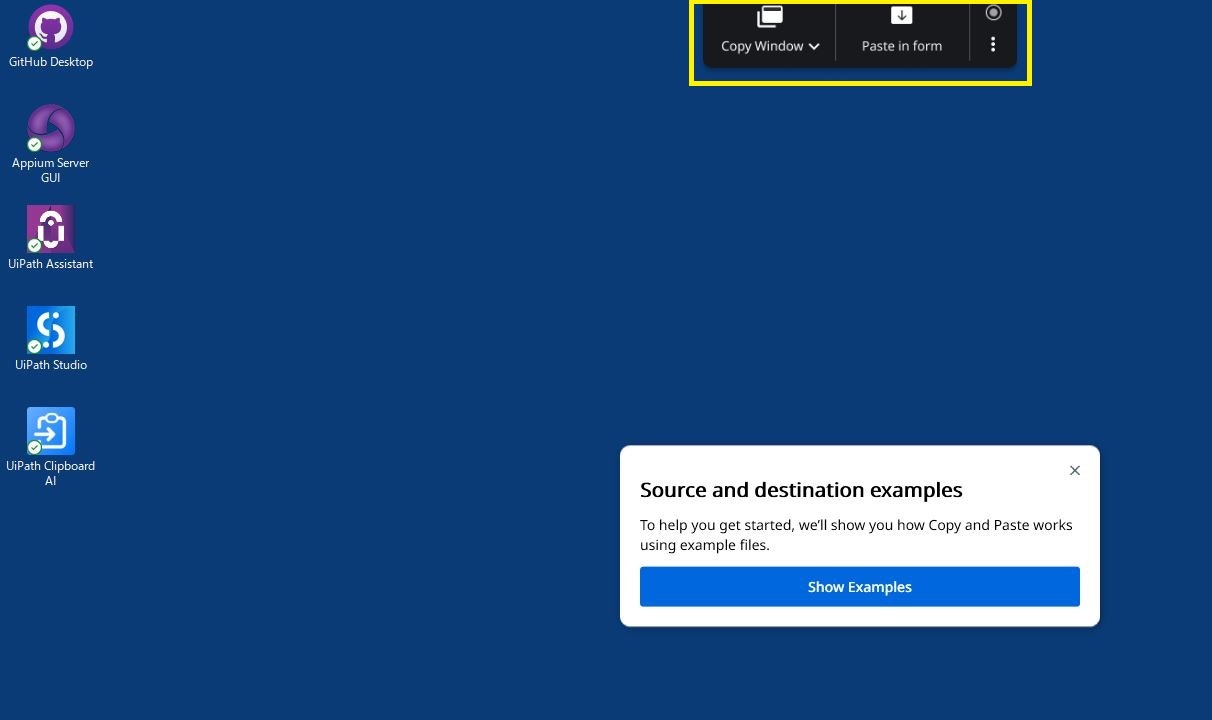Launch UiPath Assistant from the desktop
Screen dimensions: 1212x720
pyautogui.click(x=51, y=238)
